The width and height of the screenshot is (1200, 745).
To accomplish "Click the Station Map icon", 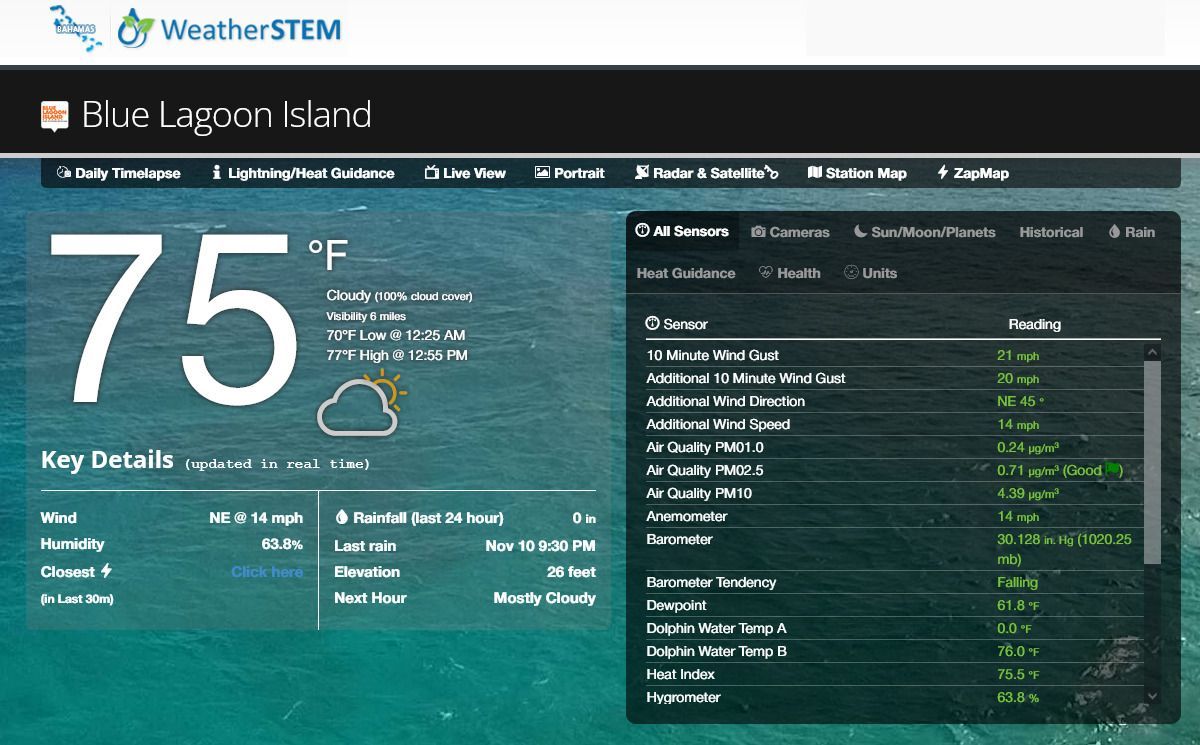I will click(817, 172).
